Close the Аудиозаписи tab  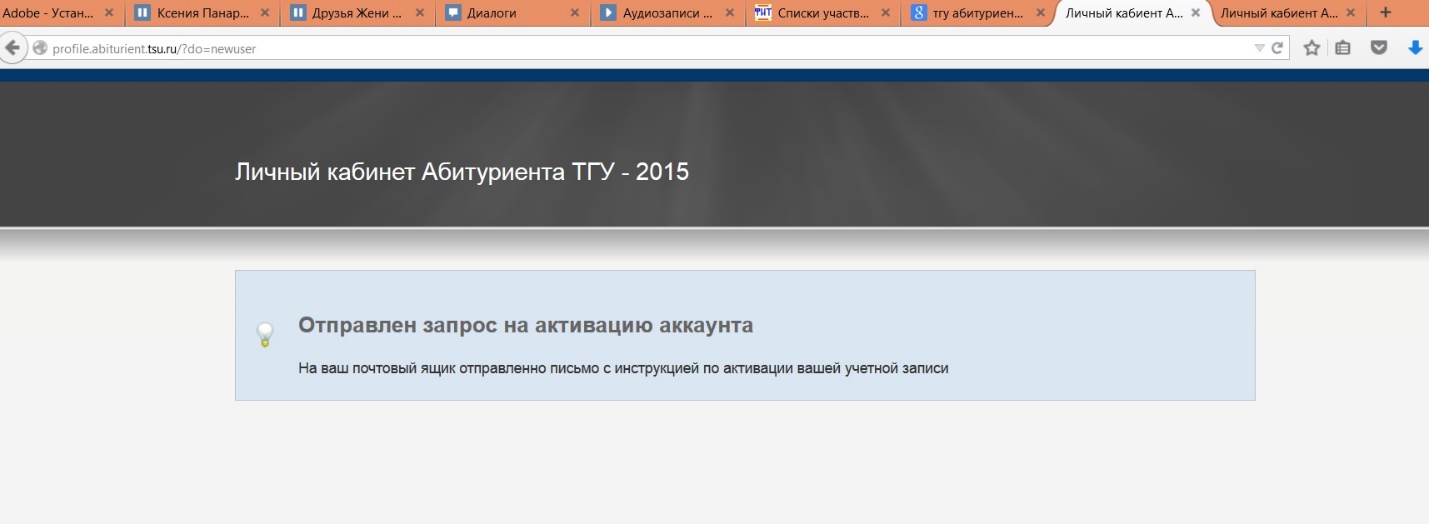point(729,13)
